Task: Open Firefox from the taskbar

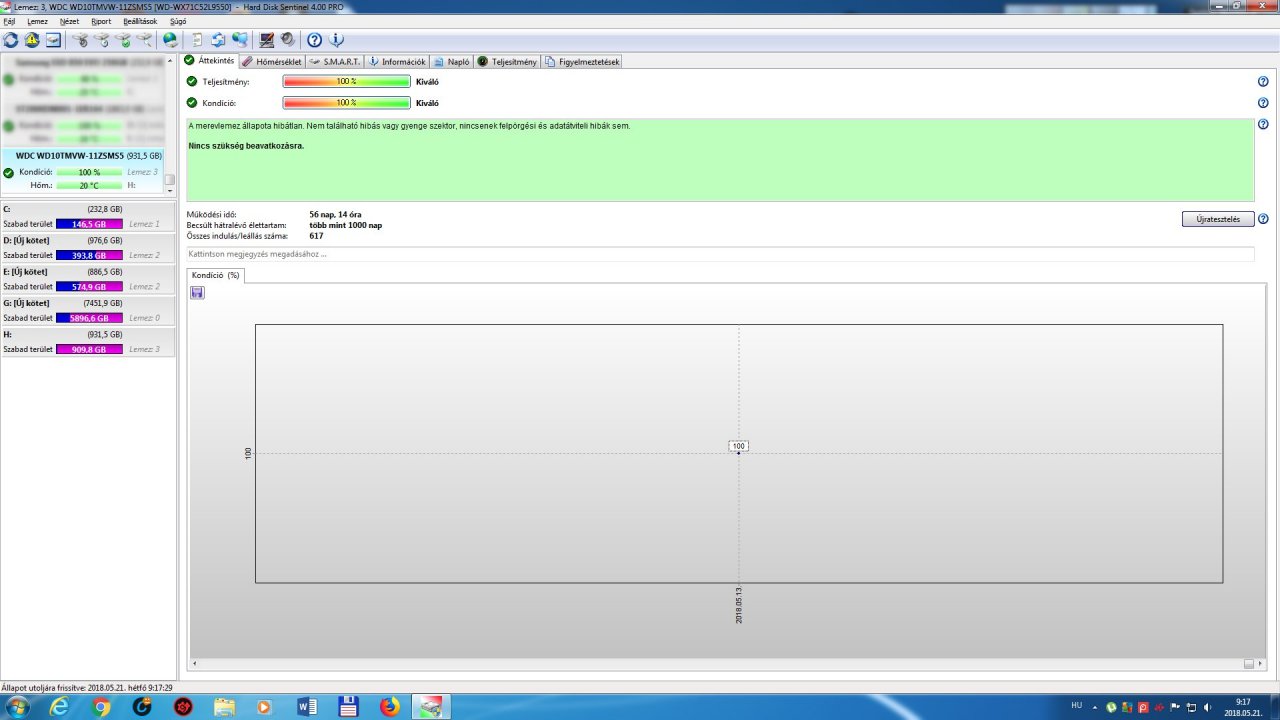Action: (x=389, y=706)
